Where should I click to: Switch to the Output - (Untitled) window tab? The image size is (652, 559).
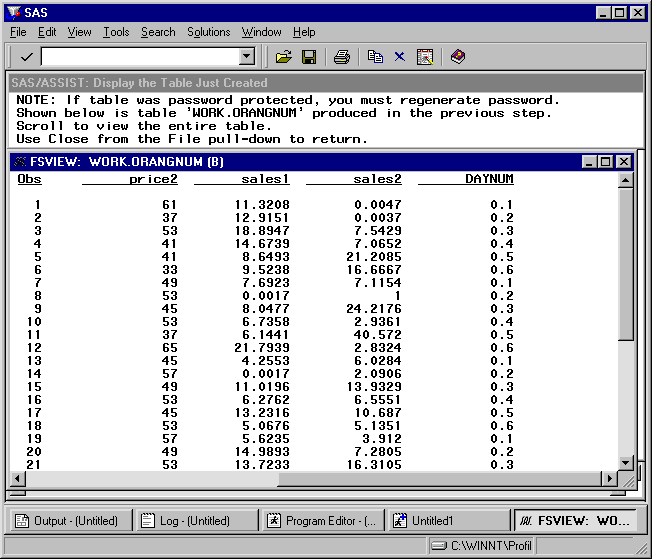click(69, 521)
